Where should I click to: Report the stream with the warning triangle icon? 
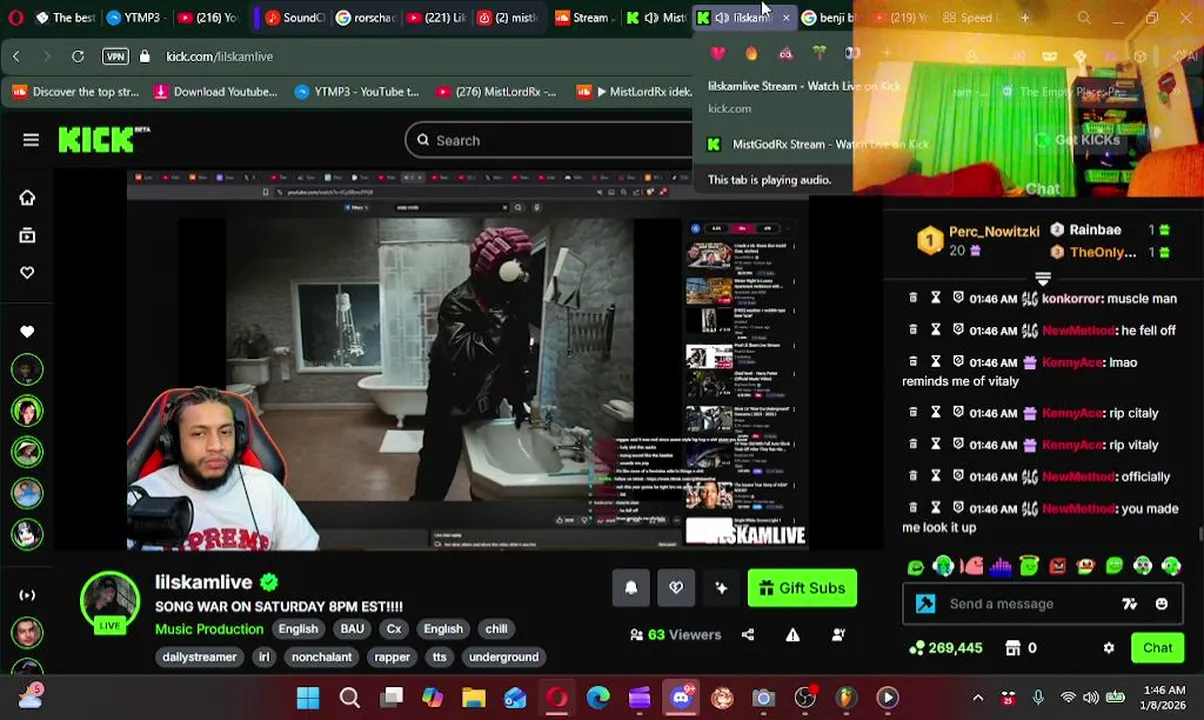[x=793, y=634]
